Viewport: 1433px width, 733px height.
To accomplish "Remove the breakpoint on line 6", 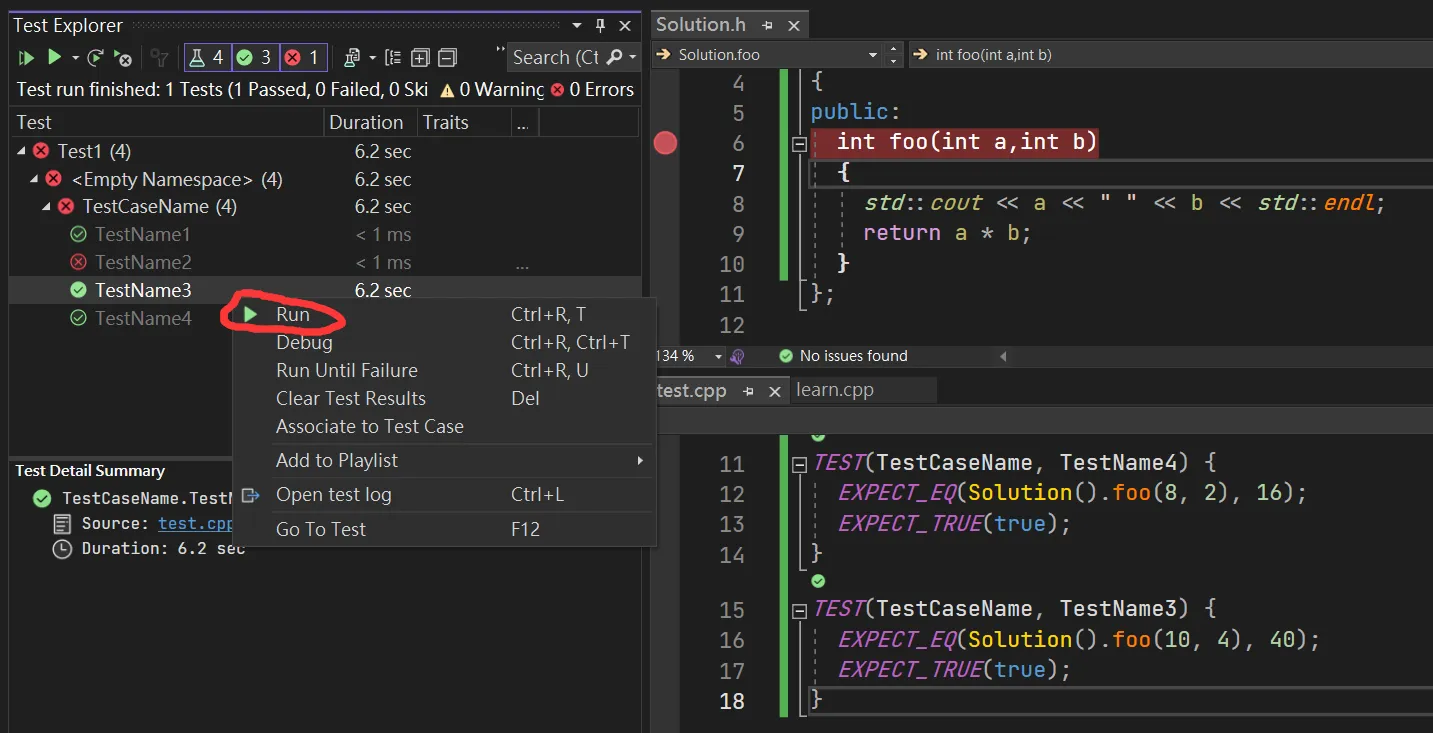I will pyautogui.click(x=665, y=143).
